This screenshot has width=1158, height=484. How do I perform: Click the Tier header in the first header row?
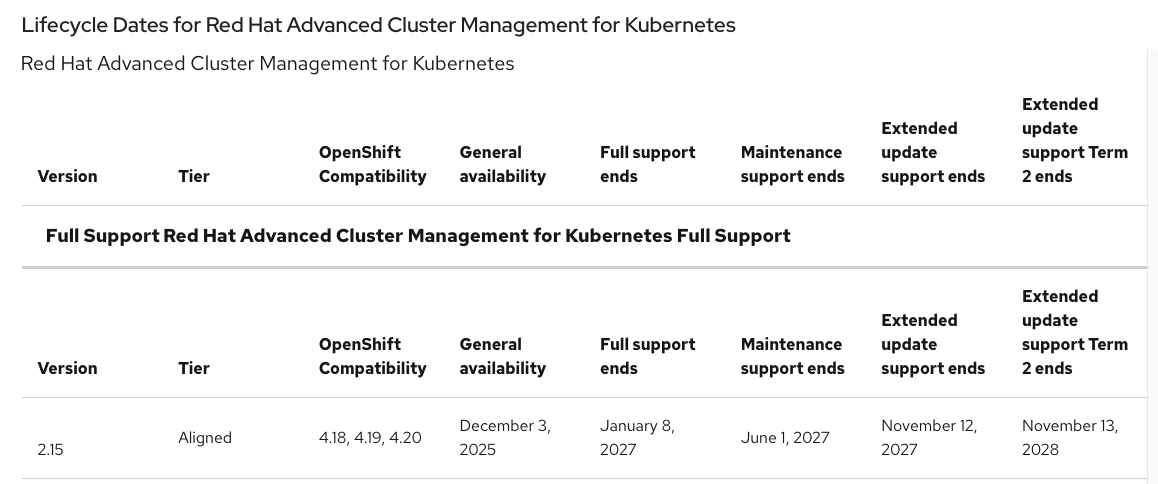point(194,176)
